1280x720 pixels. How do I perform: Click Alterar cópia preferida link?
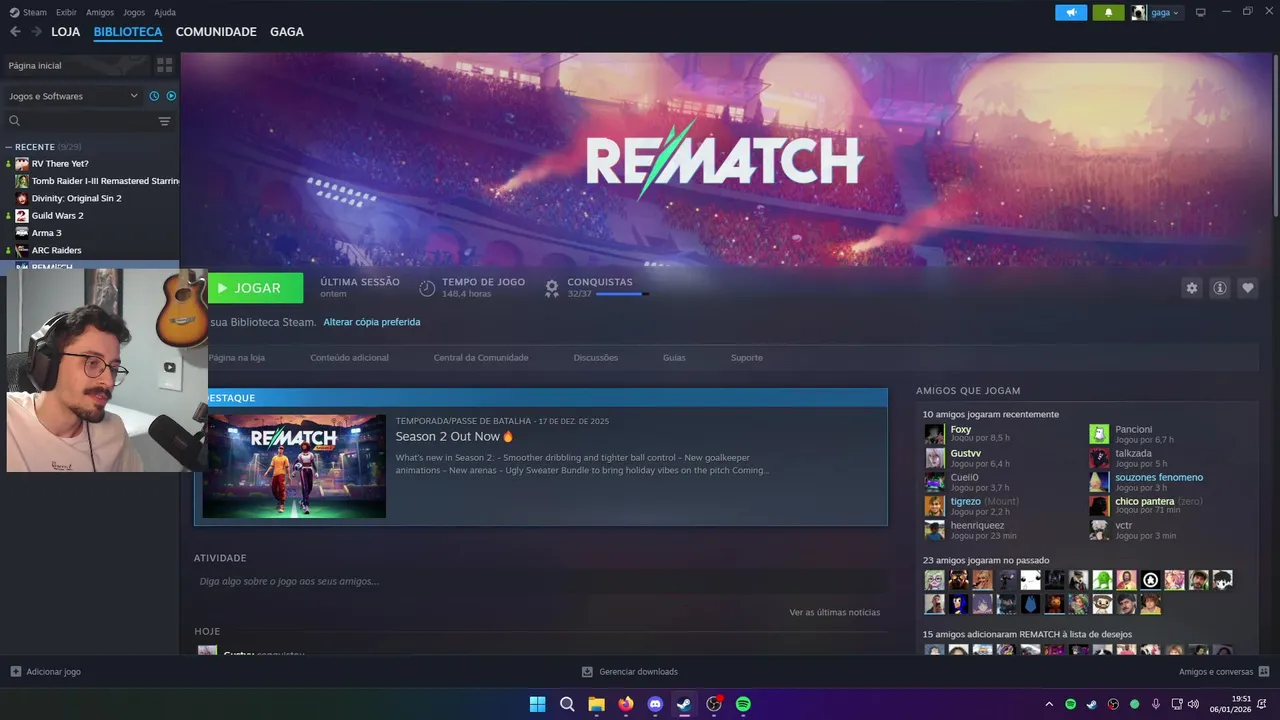(x=371, y=322)
